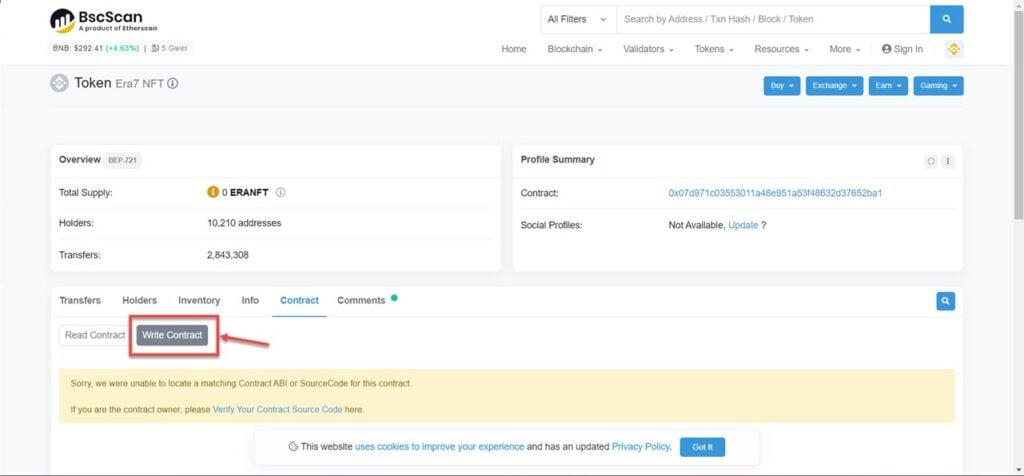
Task: Click the circle icon in Profile Summary
Action: (x=931, y=161)
